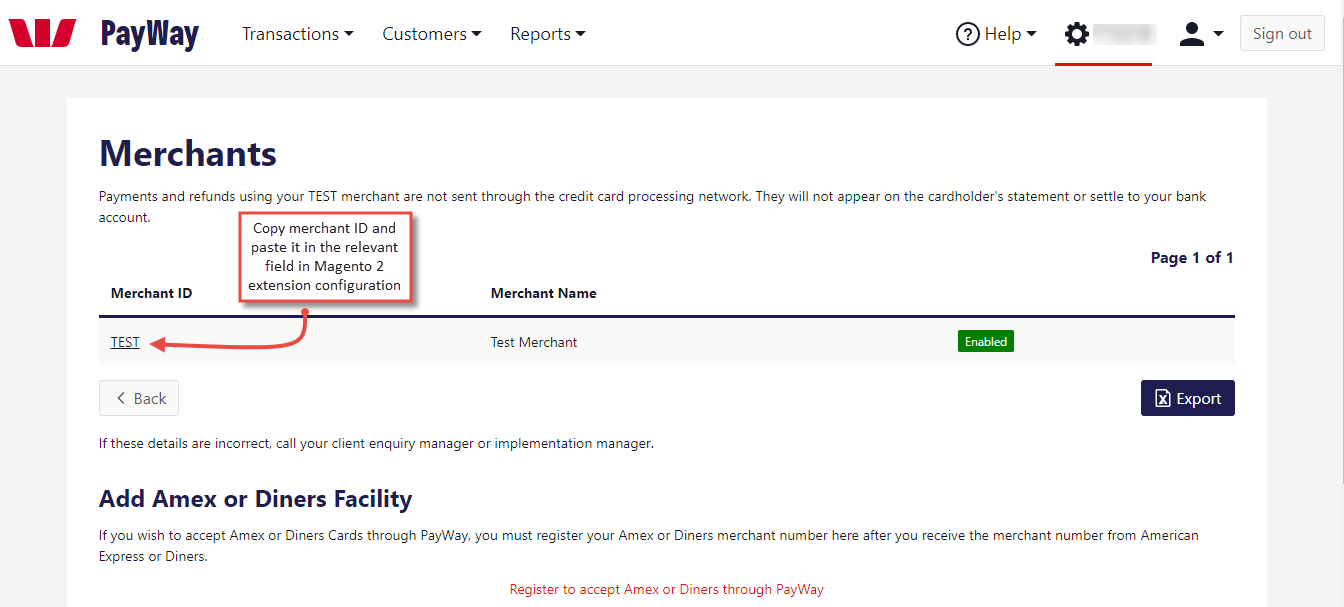
Task: Click the Merchant ID column header
Action: [151, 293]
